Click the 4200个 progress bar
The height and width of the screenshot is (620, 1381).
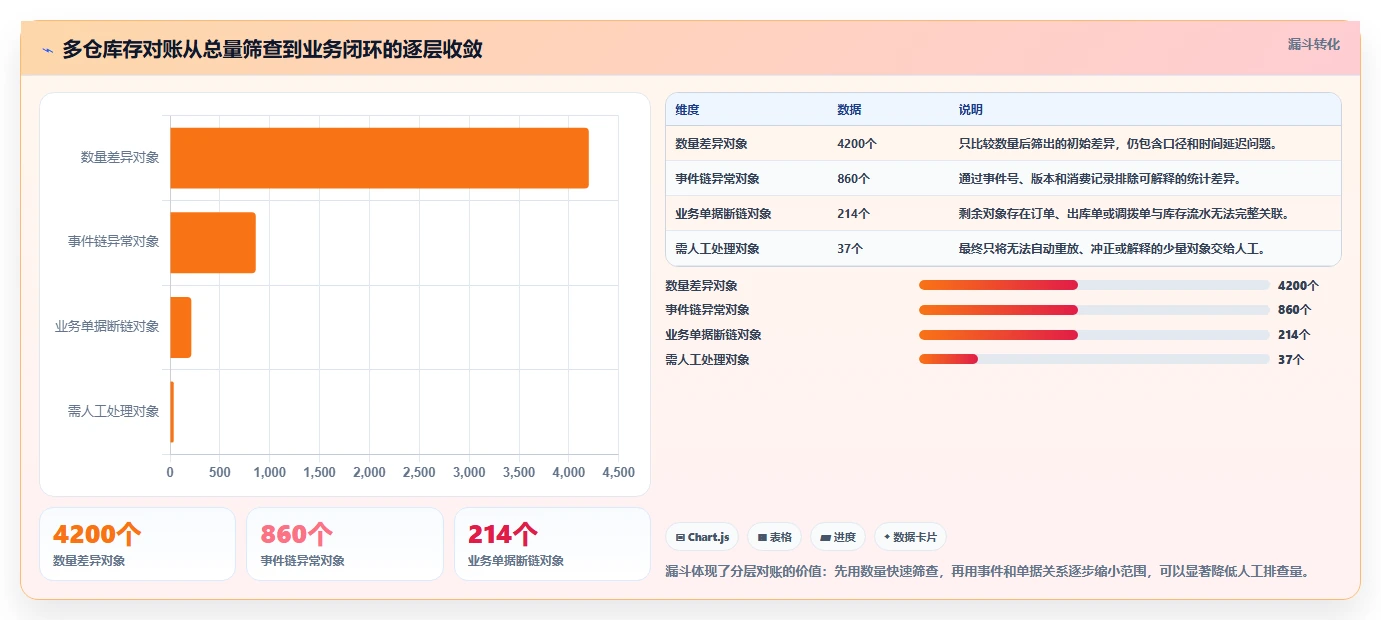point(1094,285)
